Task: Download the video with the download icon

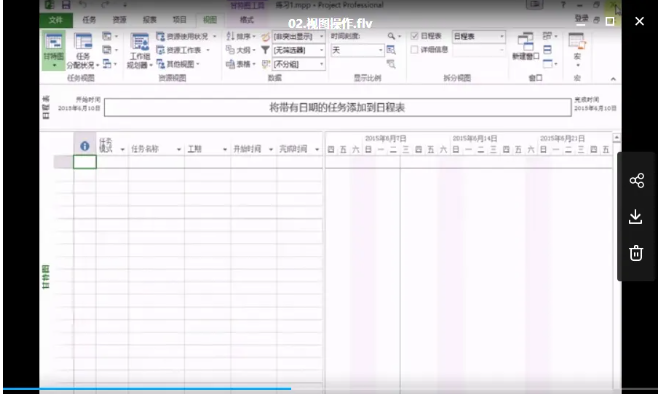Action: [636, 217]
